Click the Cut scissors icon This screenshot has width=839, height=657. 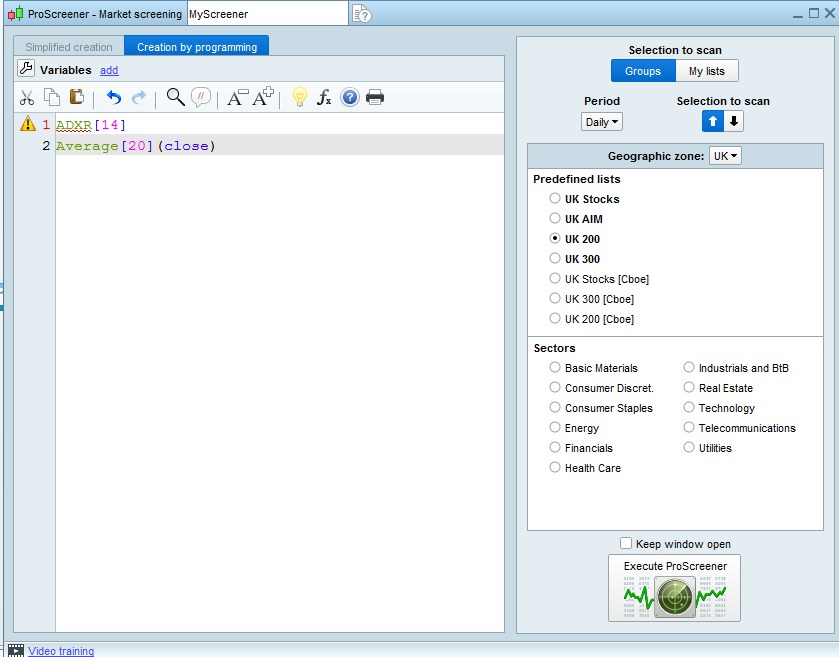pos(27,97)
